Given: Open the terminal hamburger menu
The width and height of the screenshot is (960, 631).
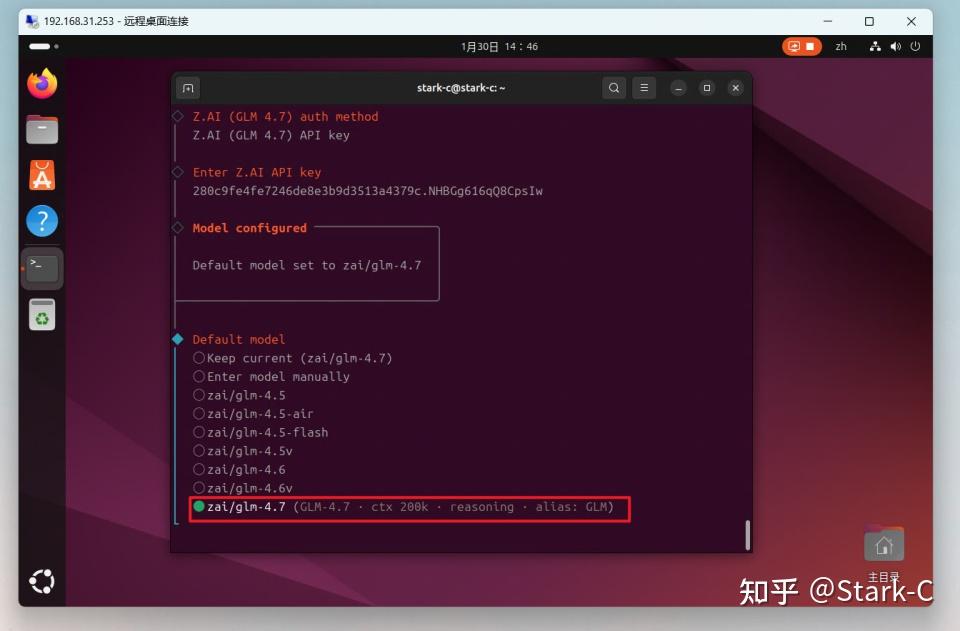Looking at the screenshot, I should [644, 88].
